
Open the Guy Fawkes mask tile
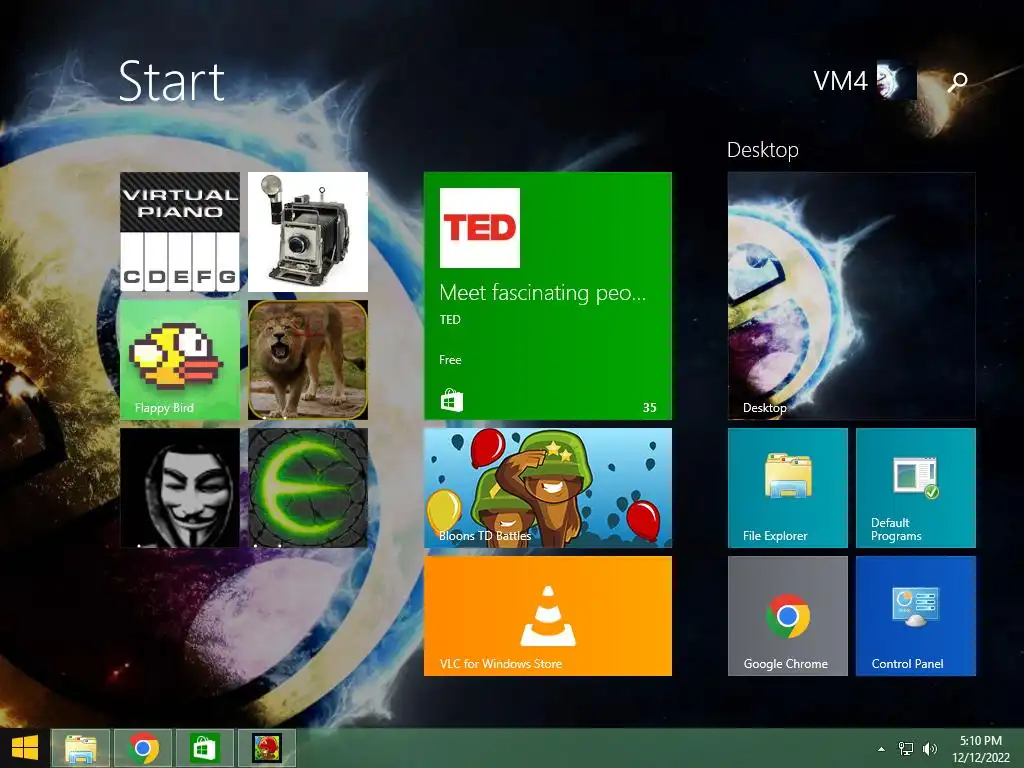(x=180, y=488)
